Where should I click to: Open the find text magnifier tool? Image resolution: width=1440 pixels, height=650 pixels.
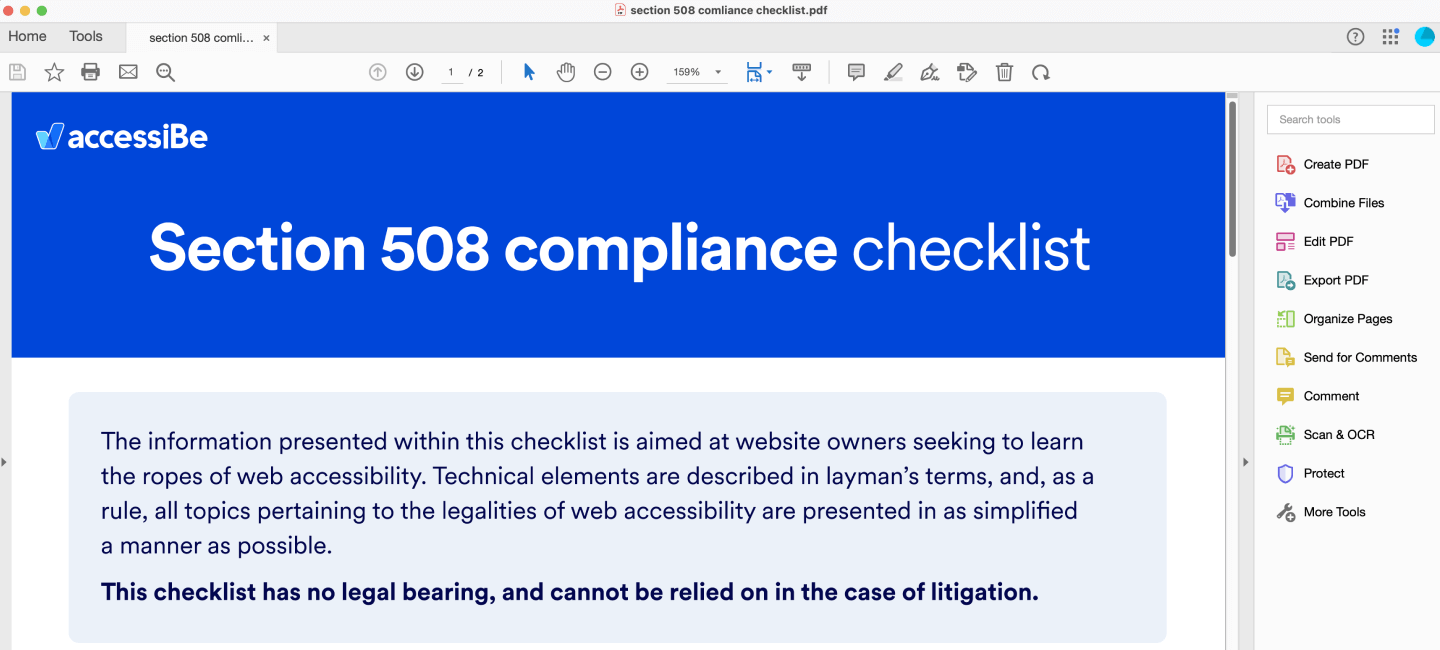click(165, 72)
